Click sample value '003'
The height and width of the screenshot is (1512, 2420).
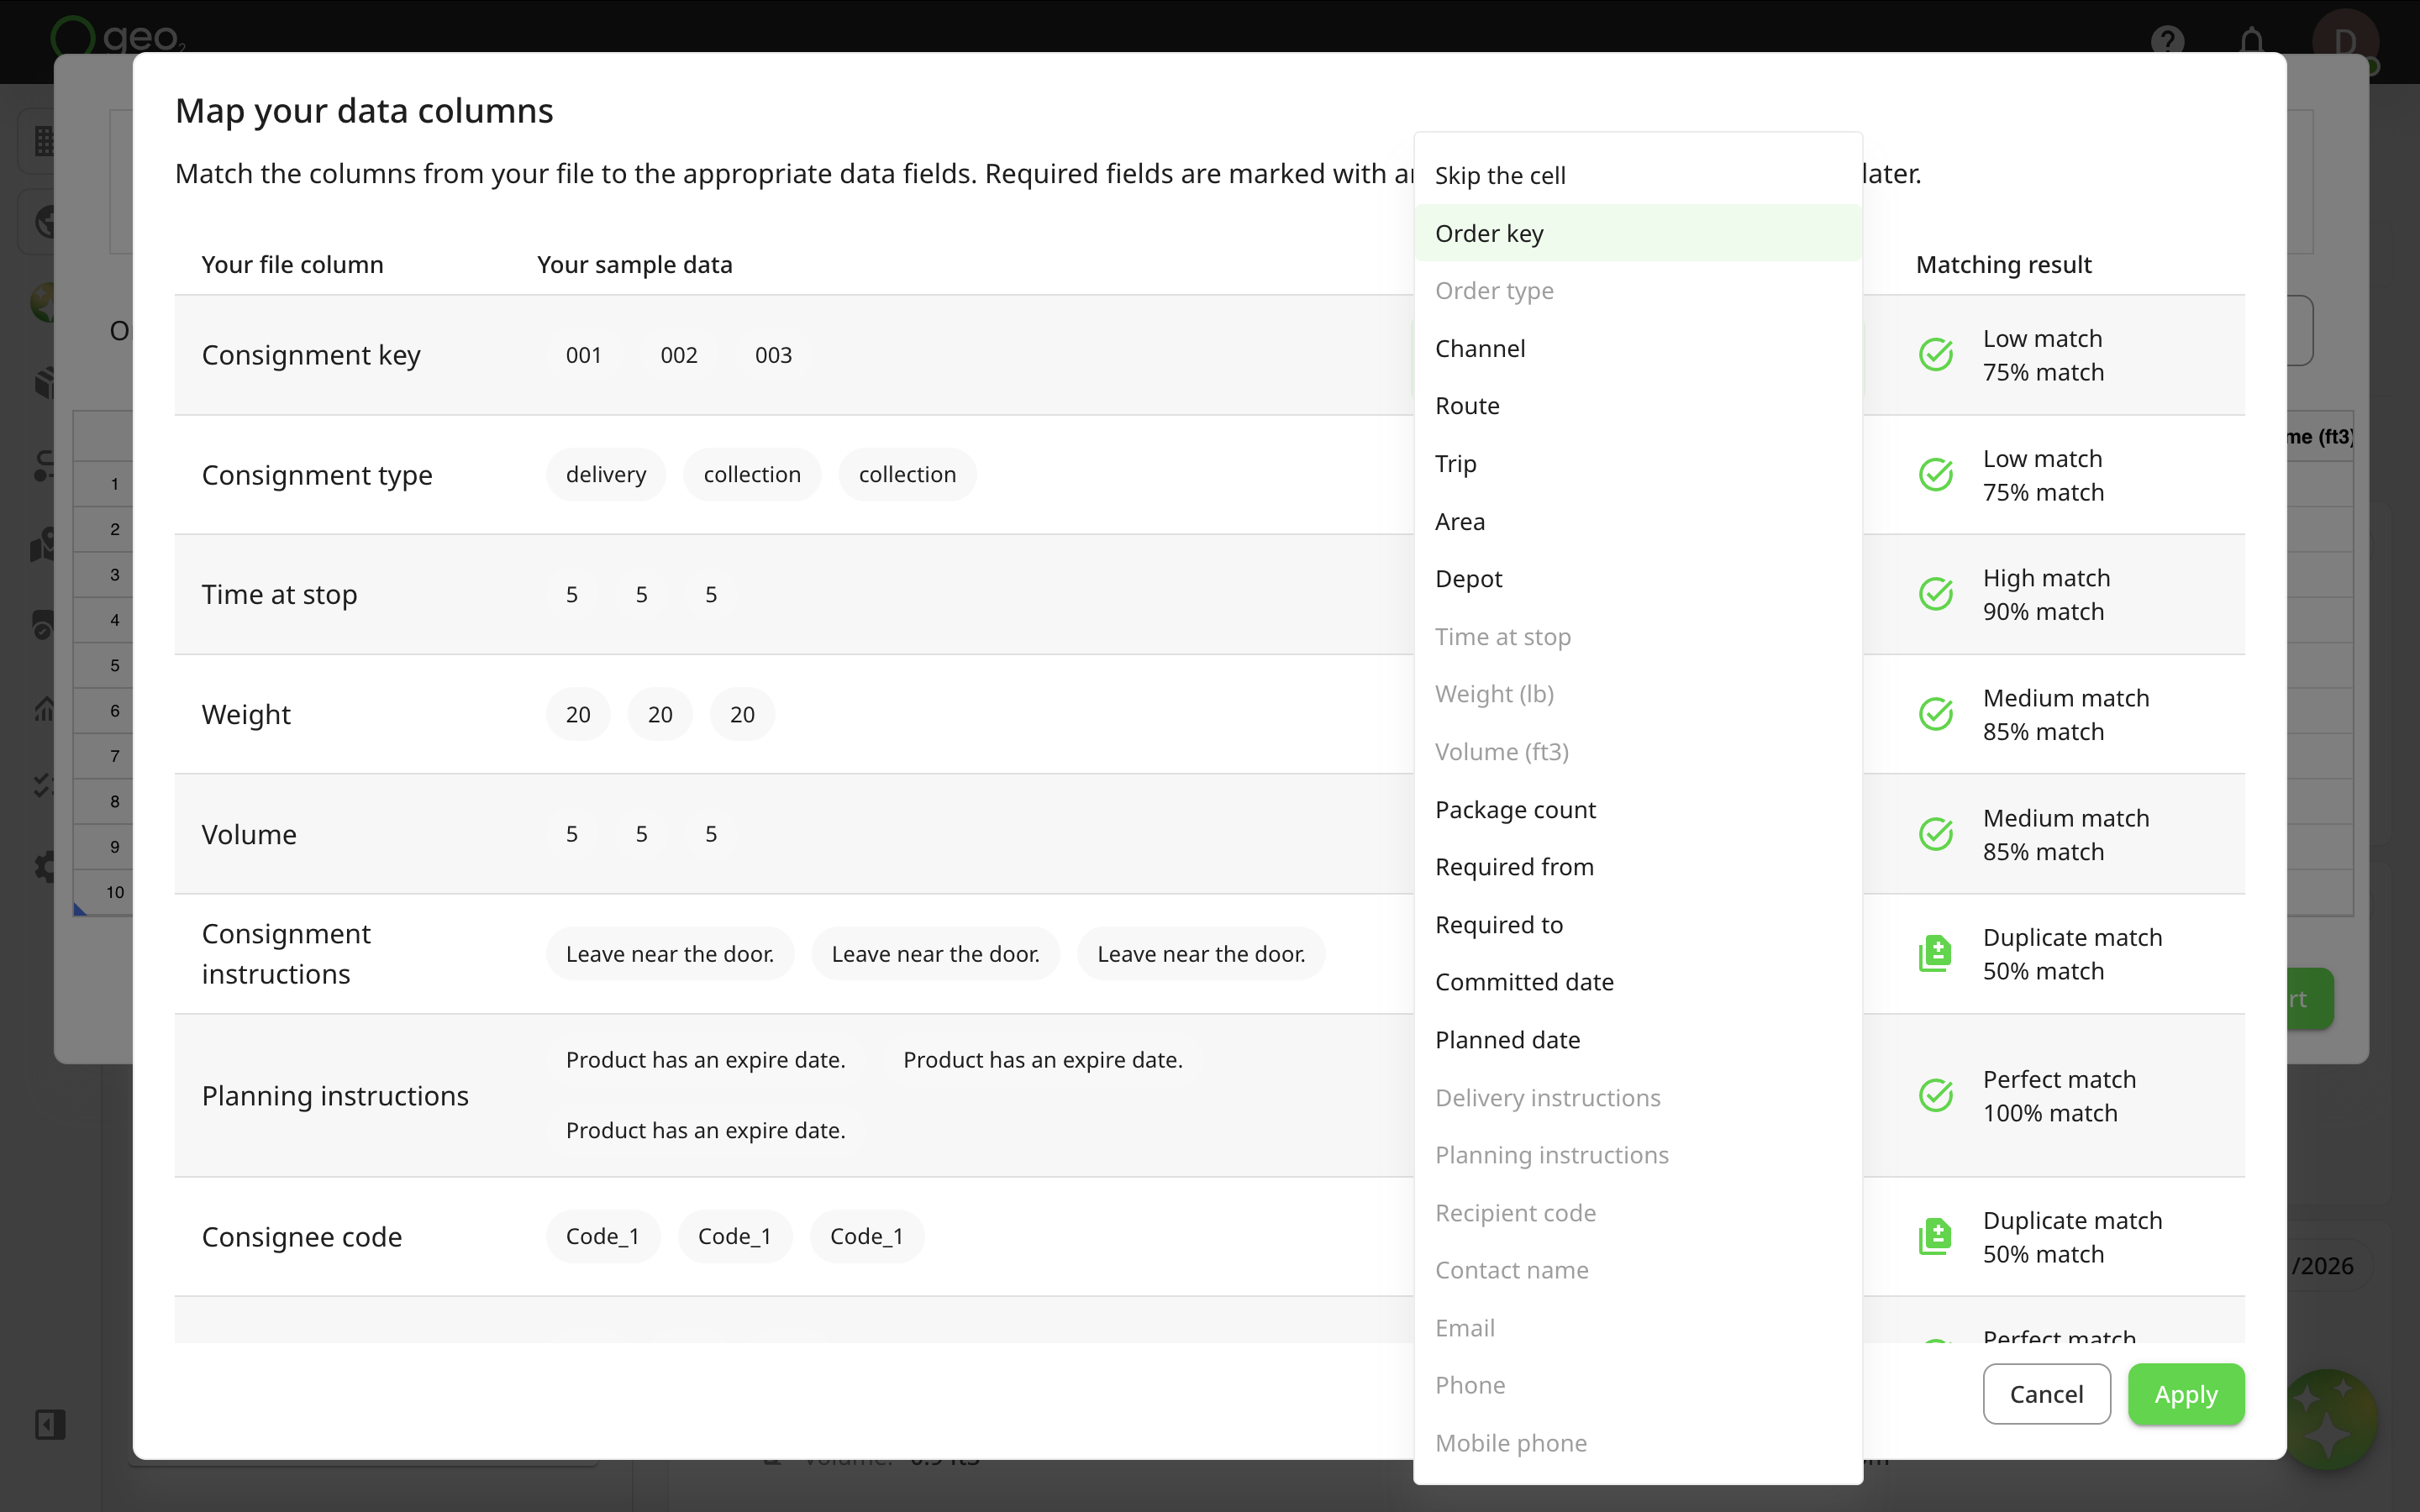point(774,355)
